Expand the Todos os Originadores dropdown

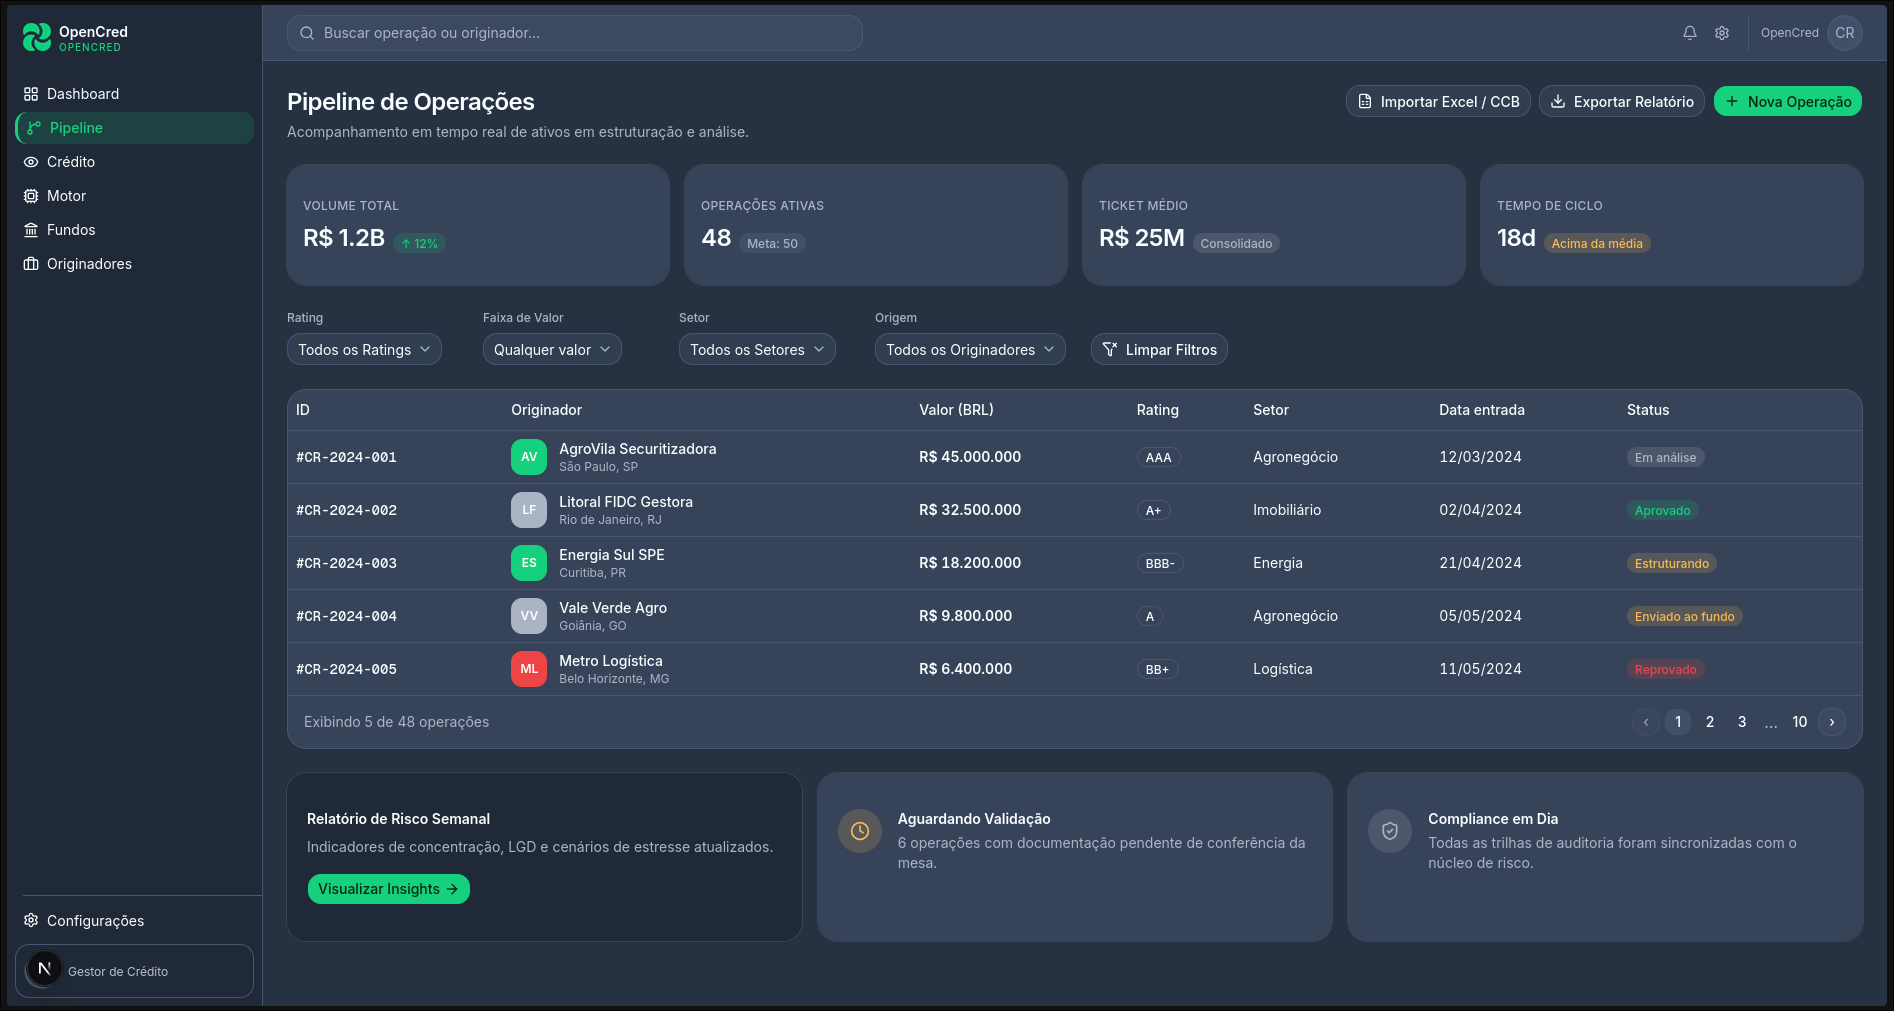click(970, 349)
